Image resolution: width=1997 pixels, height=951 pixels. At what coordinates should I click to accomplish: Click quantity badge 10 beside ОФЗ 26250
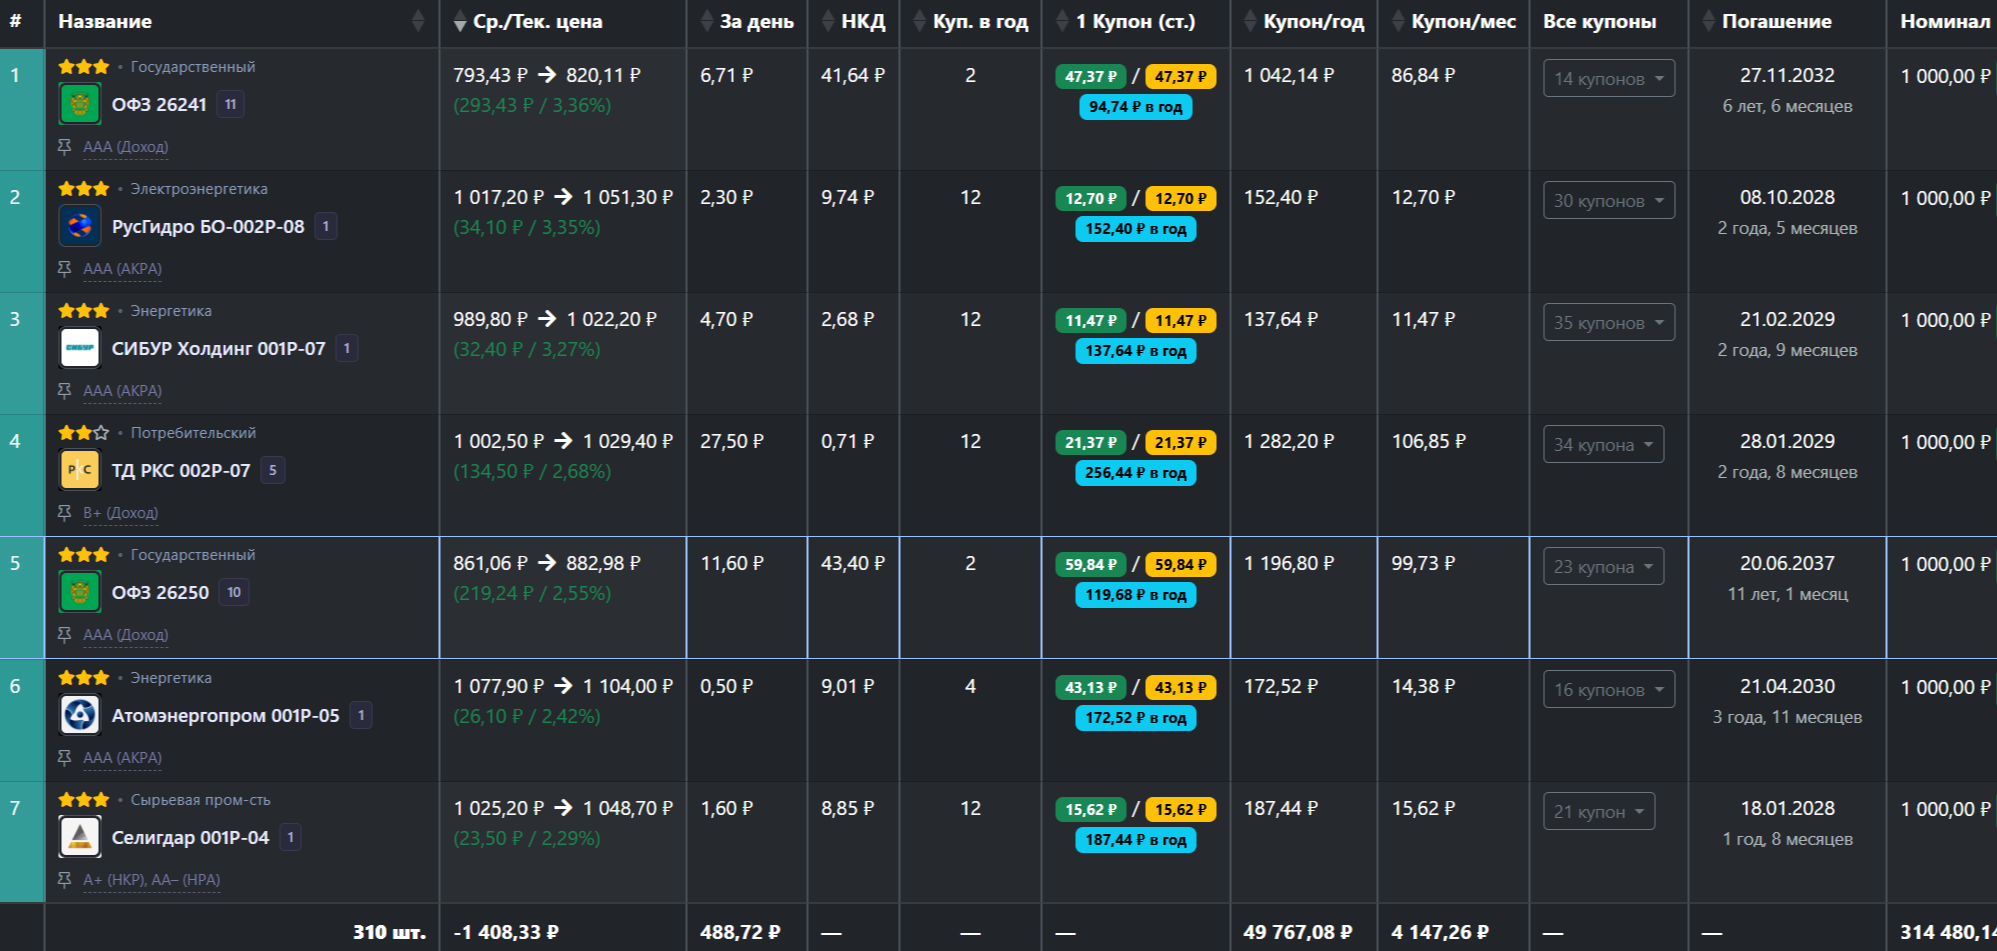pyautogui.click(x=234, y=592)
